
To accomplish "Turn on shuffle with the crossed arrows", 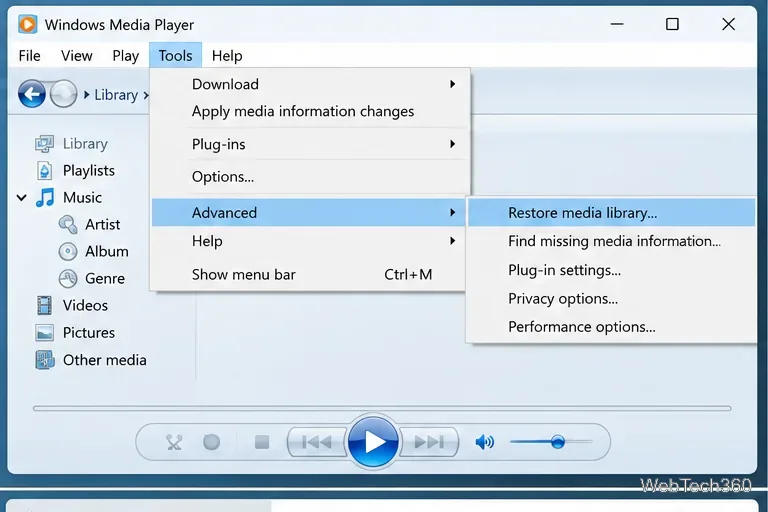I will coord(174,442).
